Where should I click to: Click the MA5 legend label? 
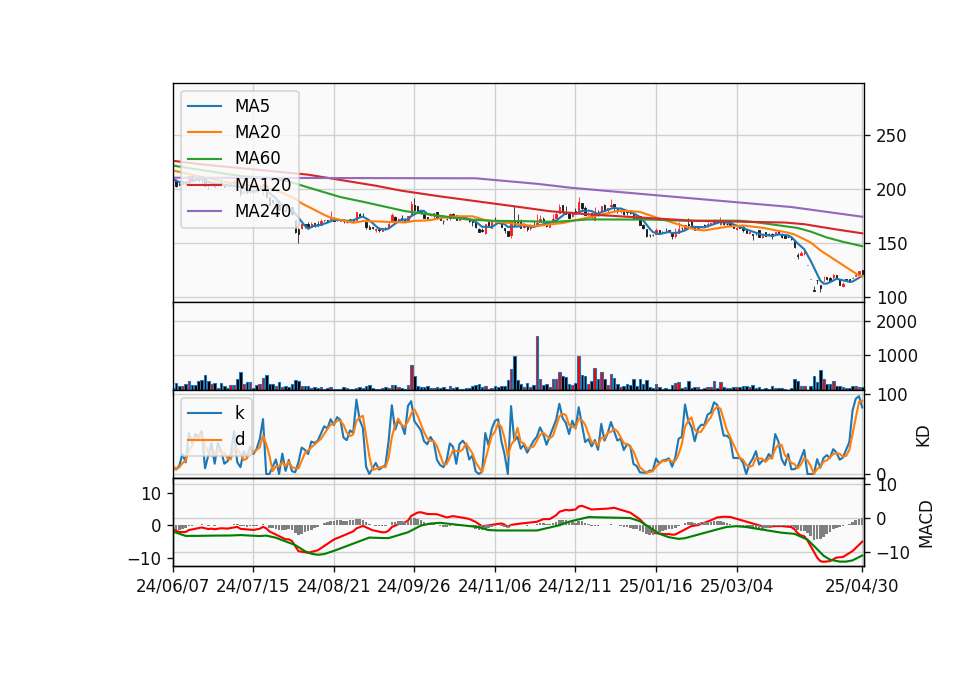[x=252, y=106]
